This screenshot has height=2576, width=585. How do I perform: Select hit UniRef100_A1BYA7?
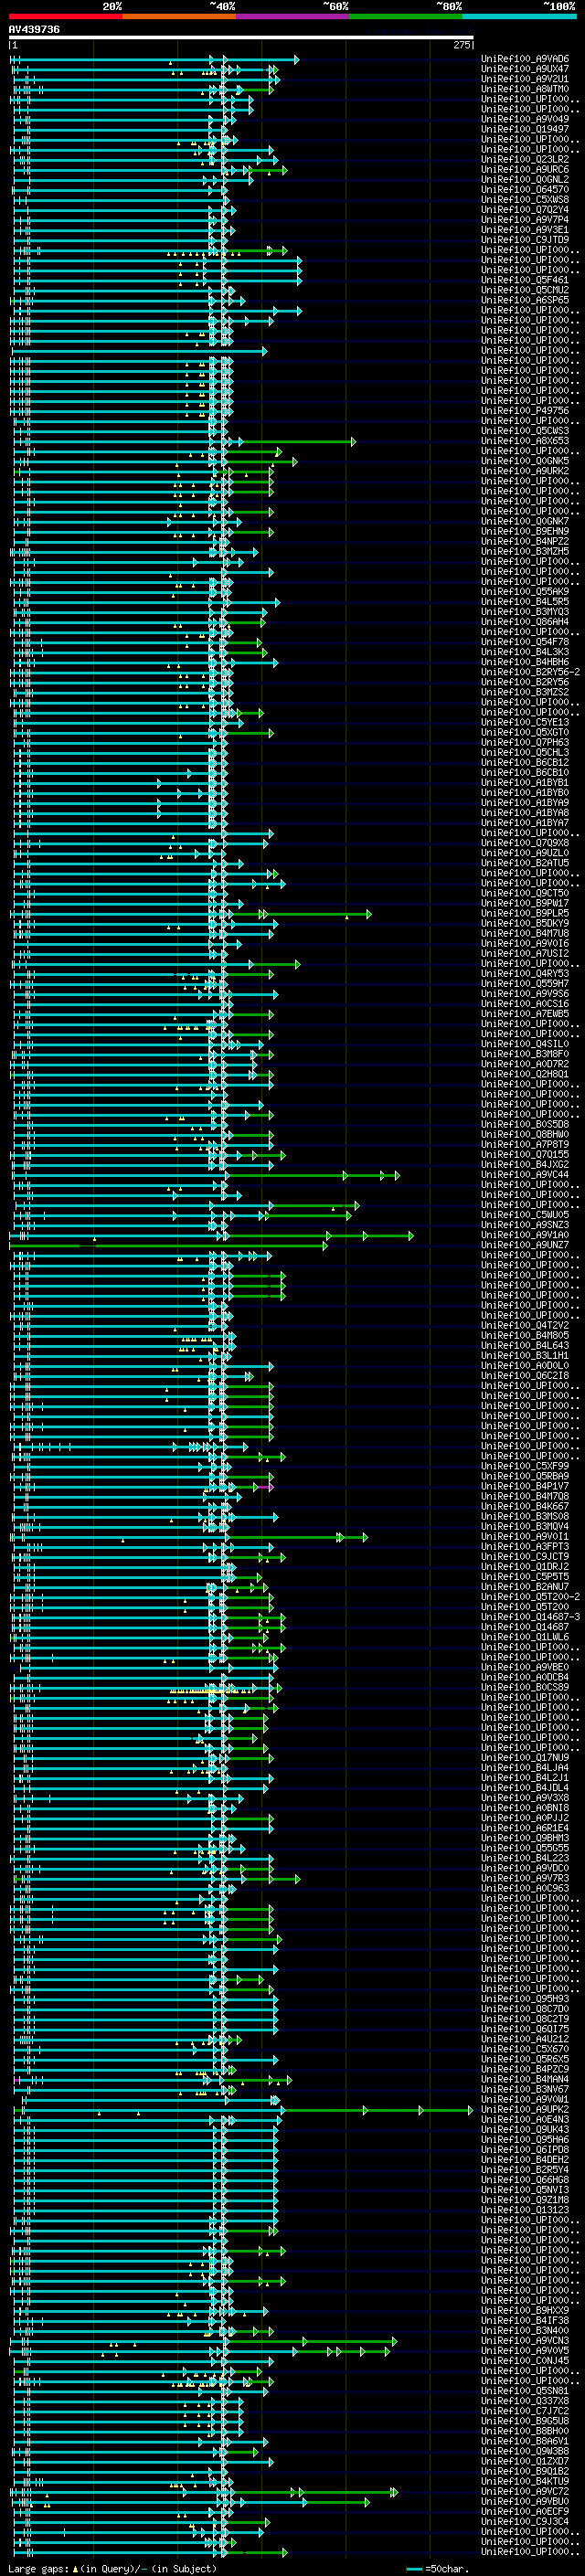525,823
